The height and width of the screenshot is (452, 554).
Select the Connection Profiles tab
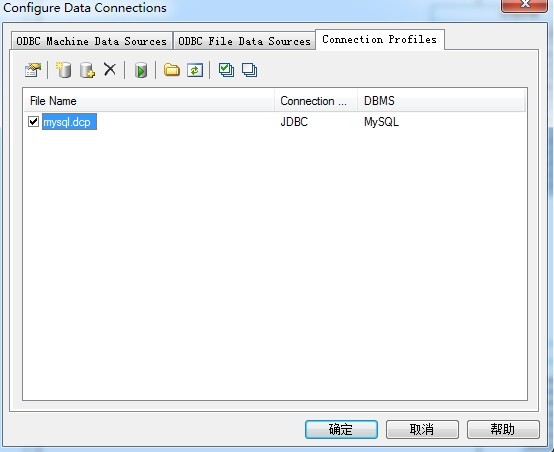[379, 39]
